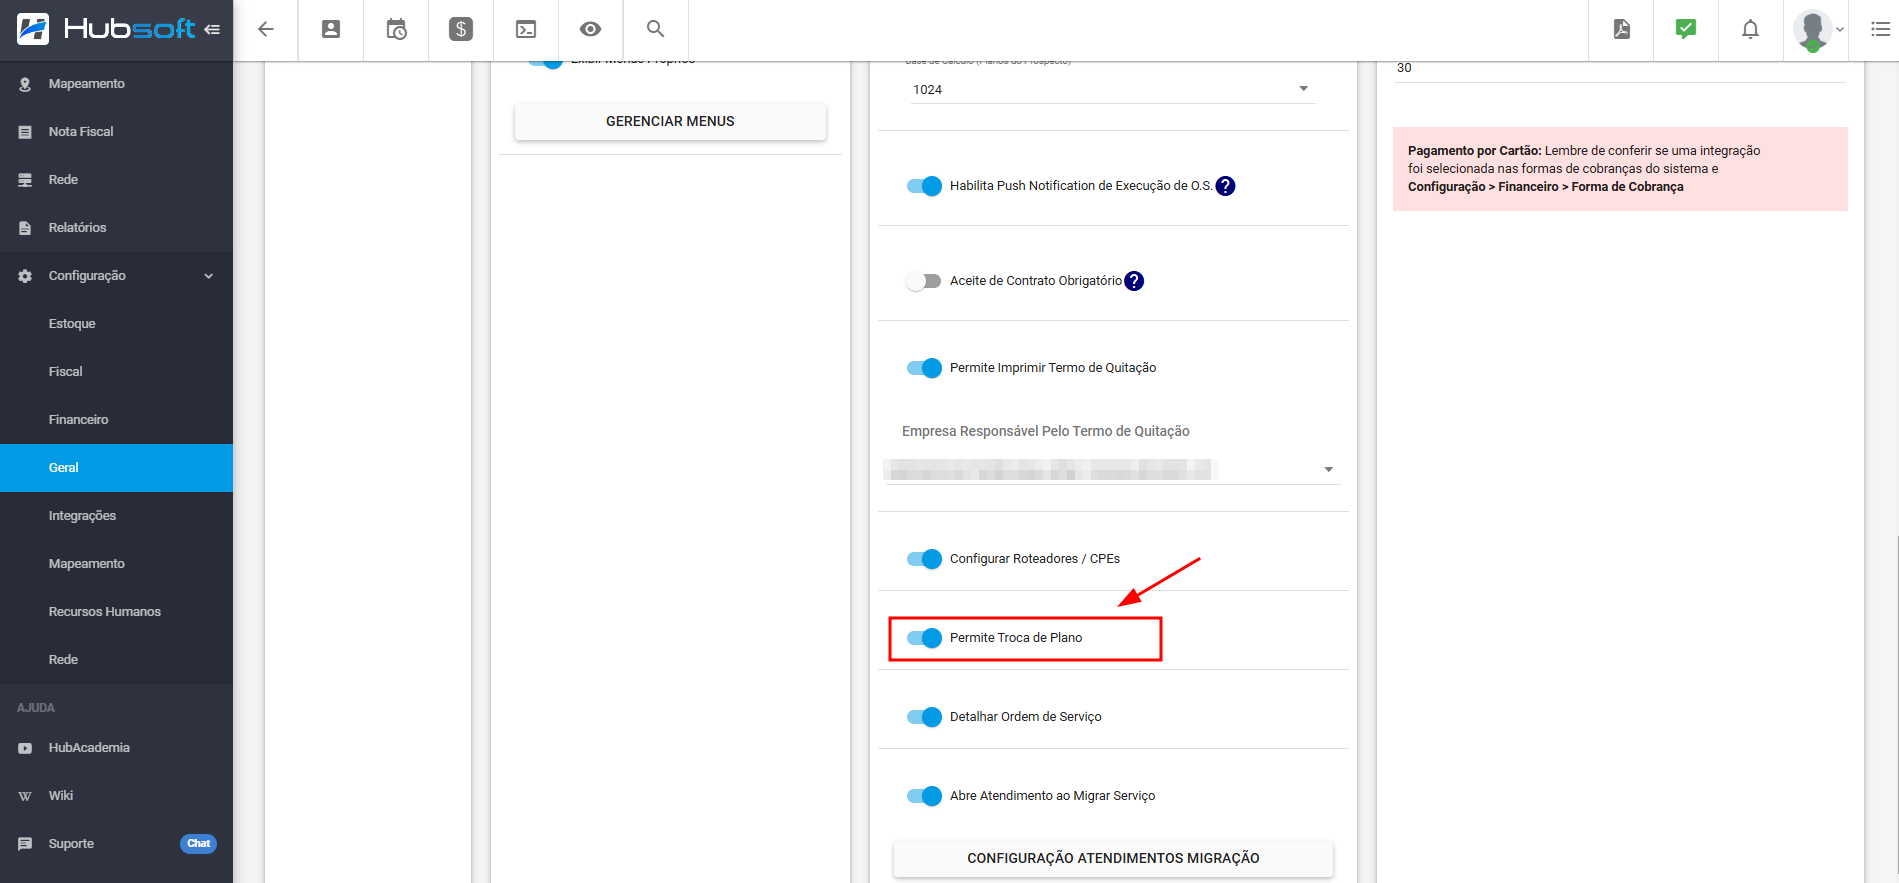Open the terminal console icon

click(526, 30)
